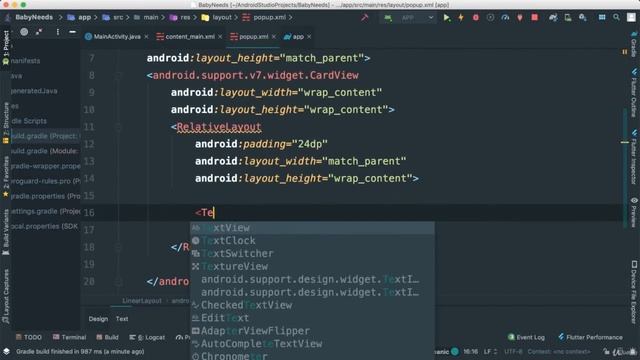Switch to the content_main.xml tab
640x360 pixels.
click(189, 37)
